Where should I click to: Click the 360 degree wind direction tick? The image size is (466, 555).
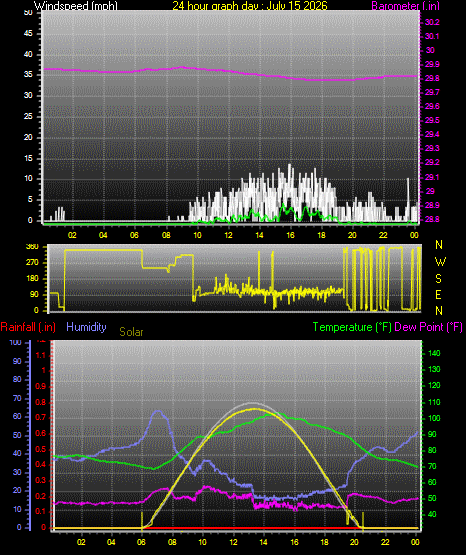click(x=32, y=247)
